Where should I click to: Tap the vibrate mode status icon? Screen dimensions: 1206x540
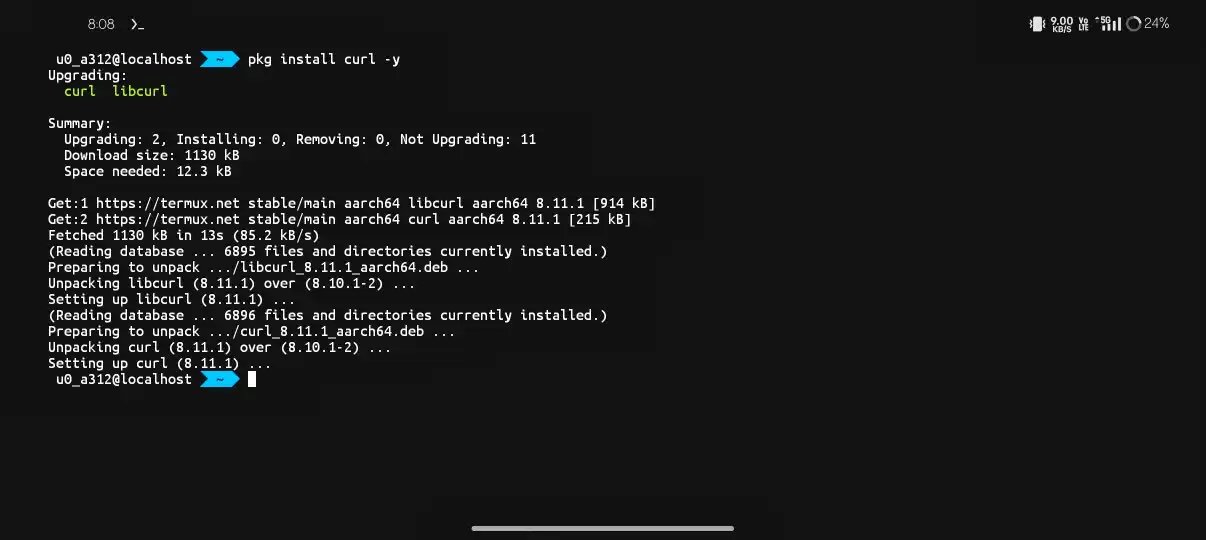point(1037,23)
